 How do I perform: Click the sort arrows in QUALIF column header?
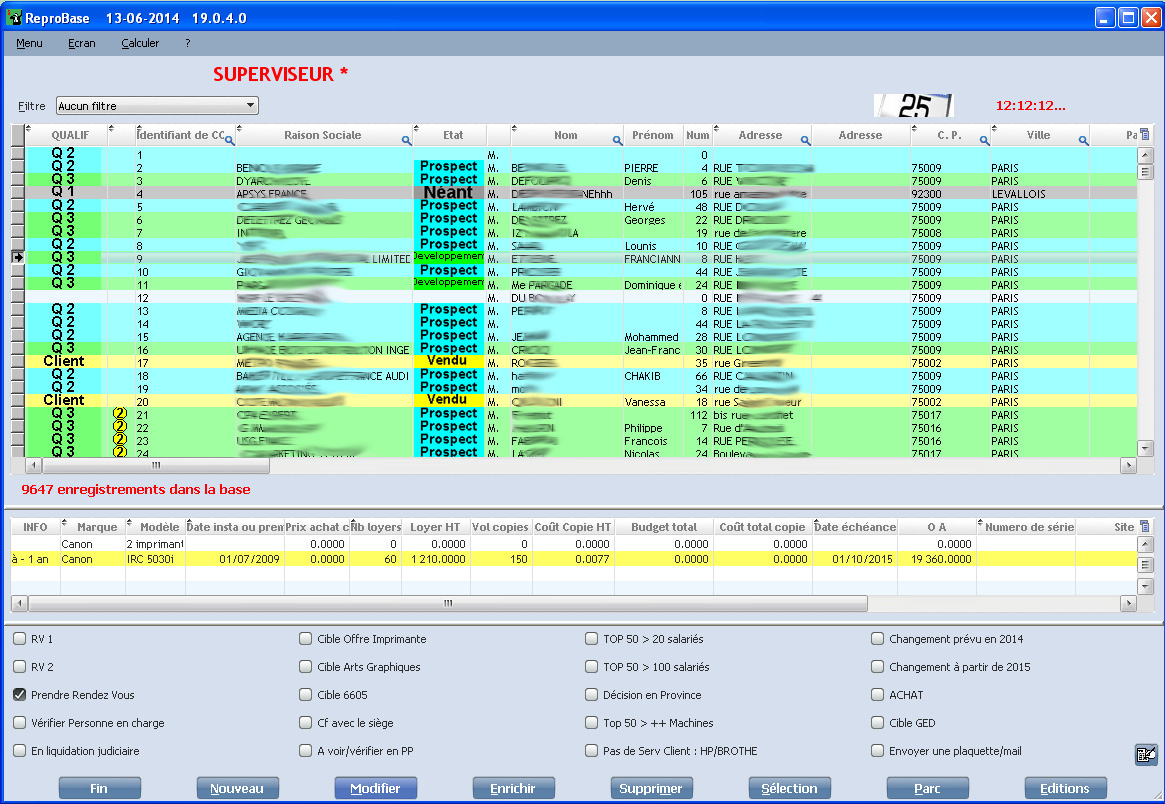[x=29, y=129]
